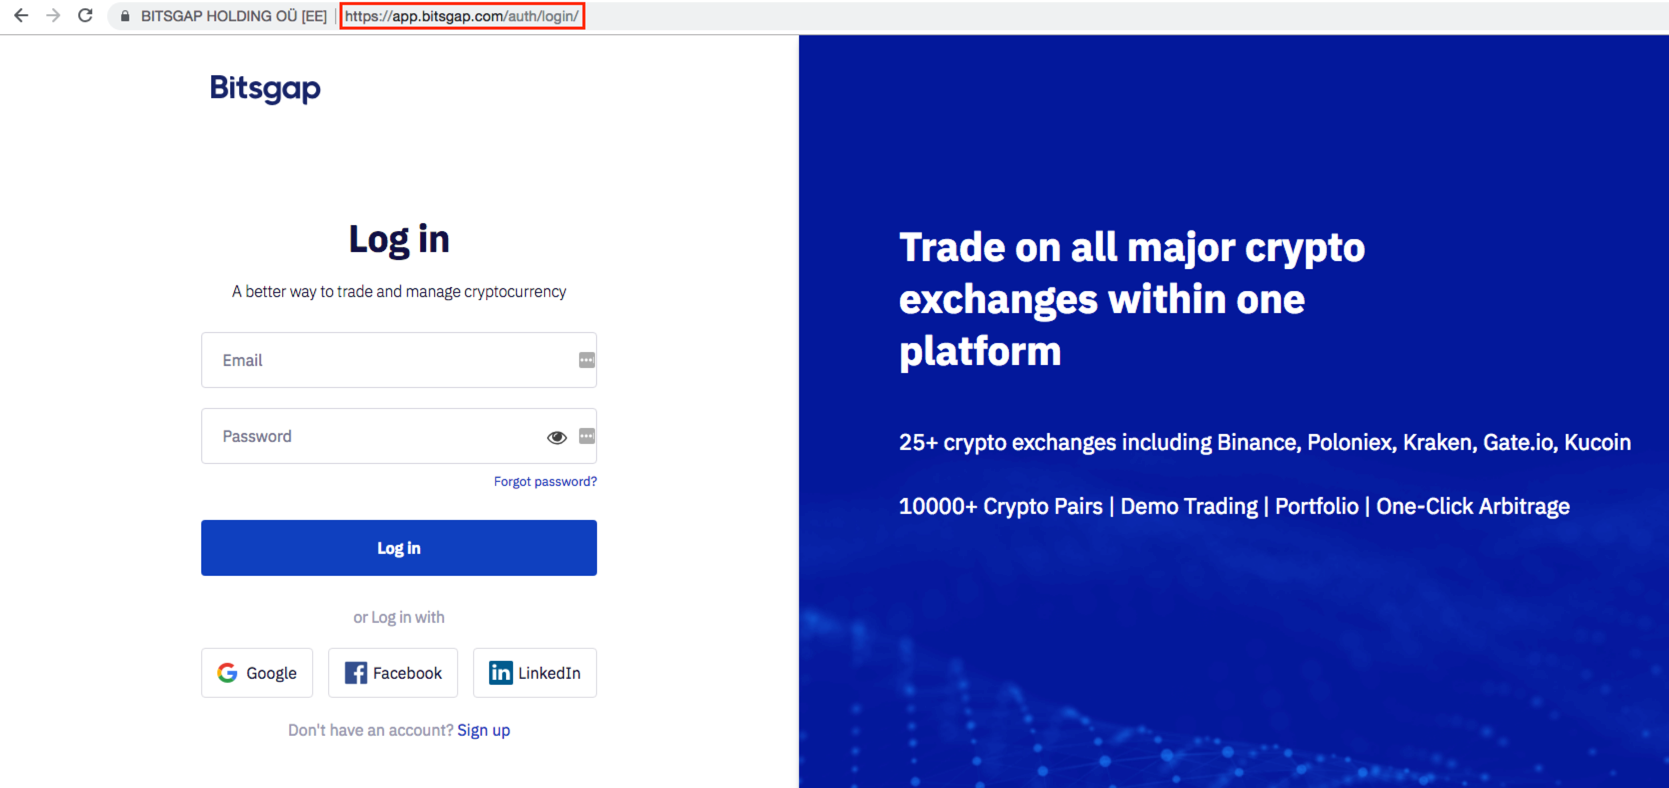The height and width of the screenshot is (788, 1669).
Task: Focus the Email input field
Action: [x=399, y=360]
